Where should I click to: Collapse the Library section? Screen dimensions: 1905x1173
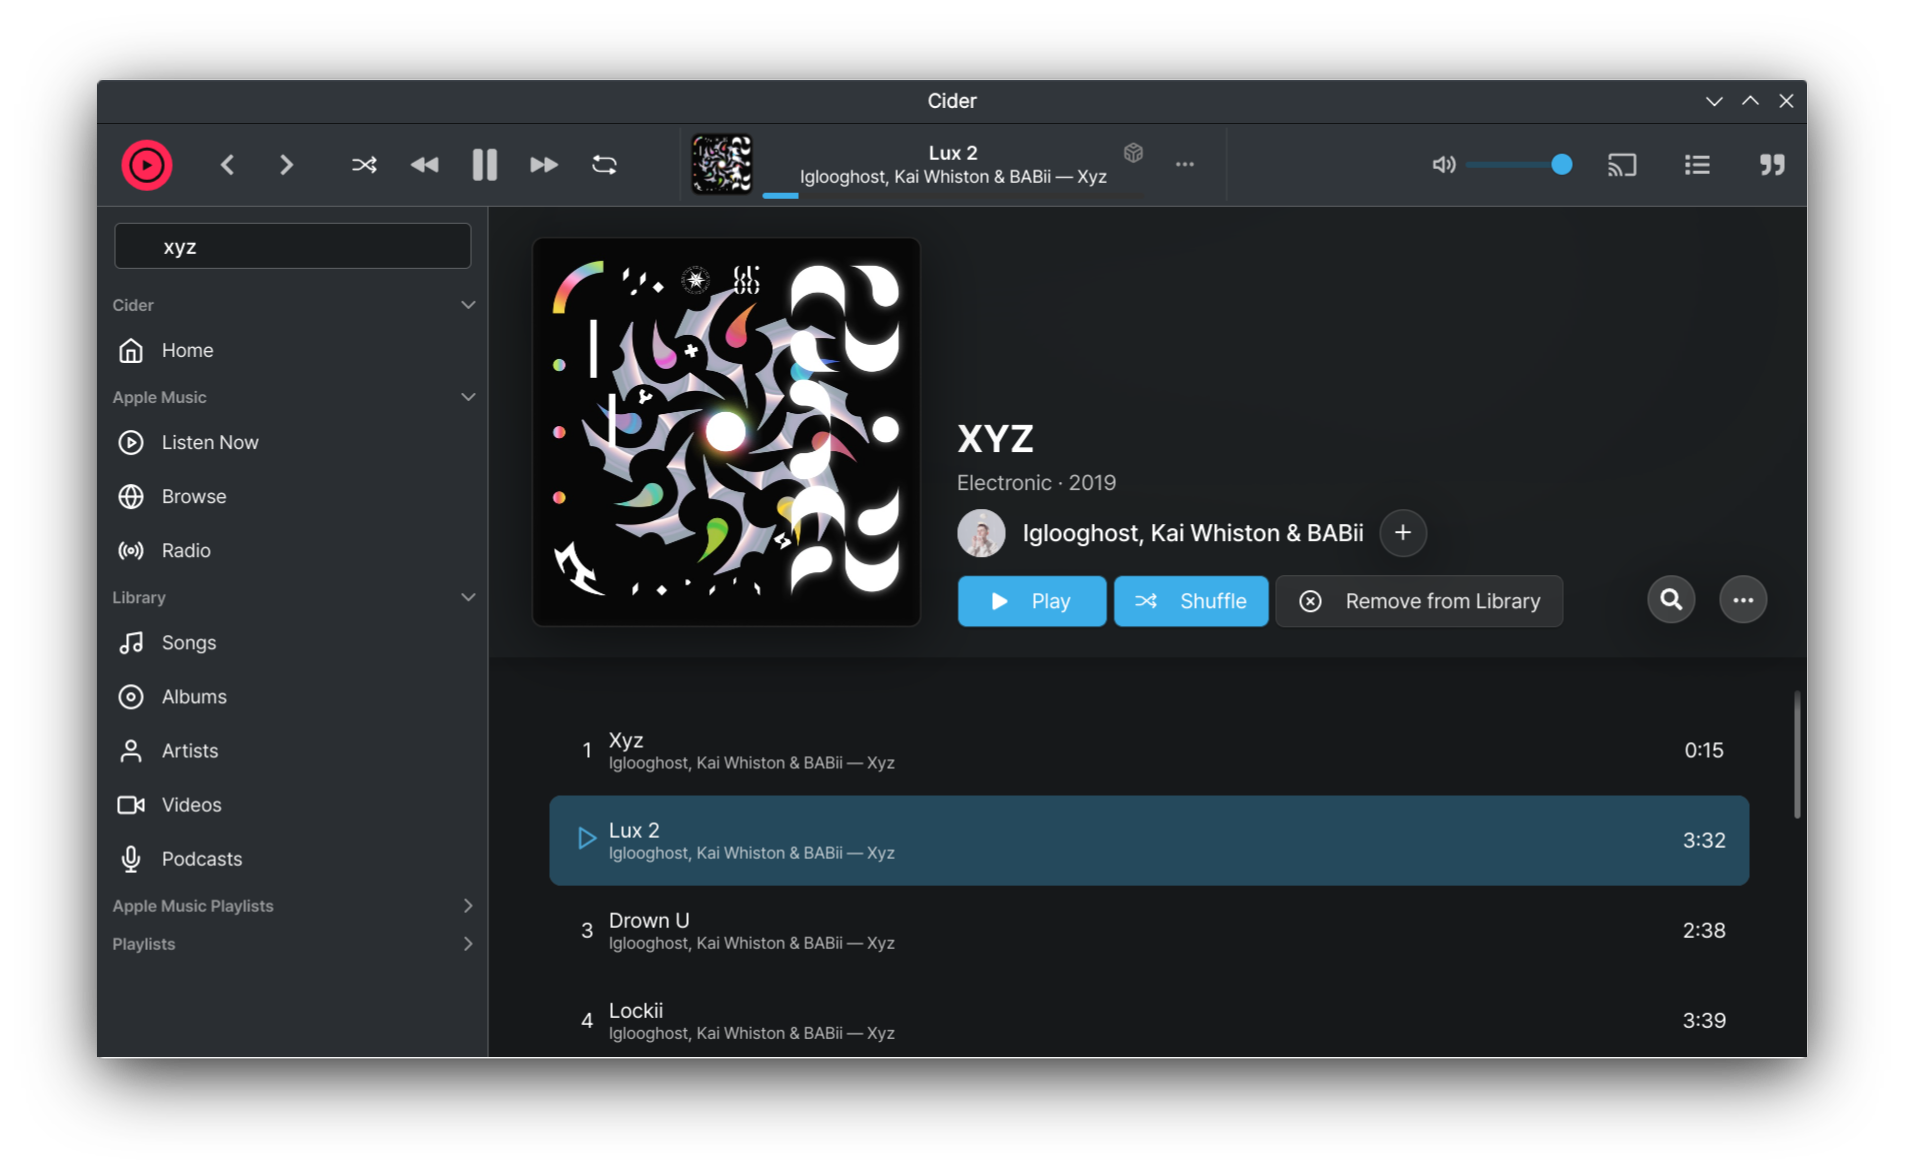coord(468,596)
